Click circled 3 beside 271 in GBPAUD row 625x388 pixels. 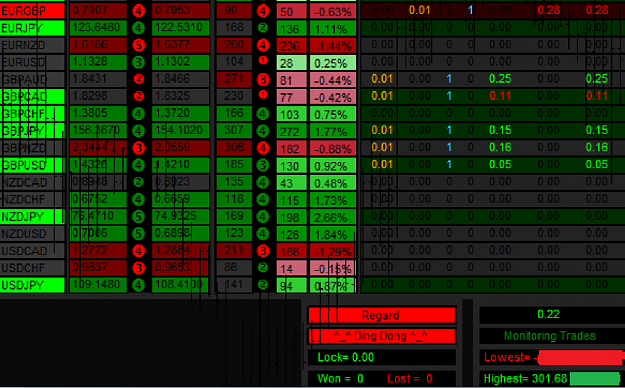click(263, 79)
